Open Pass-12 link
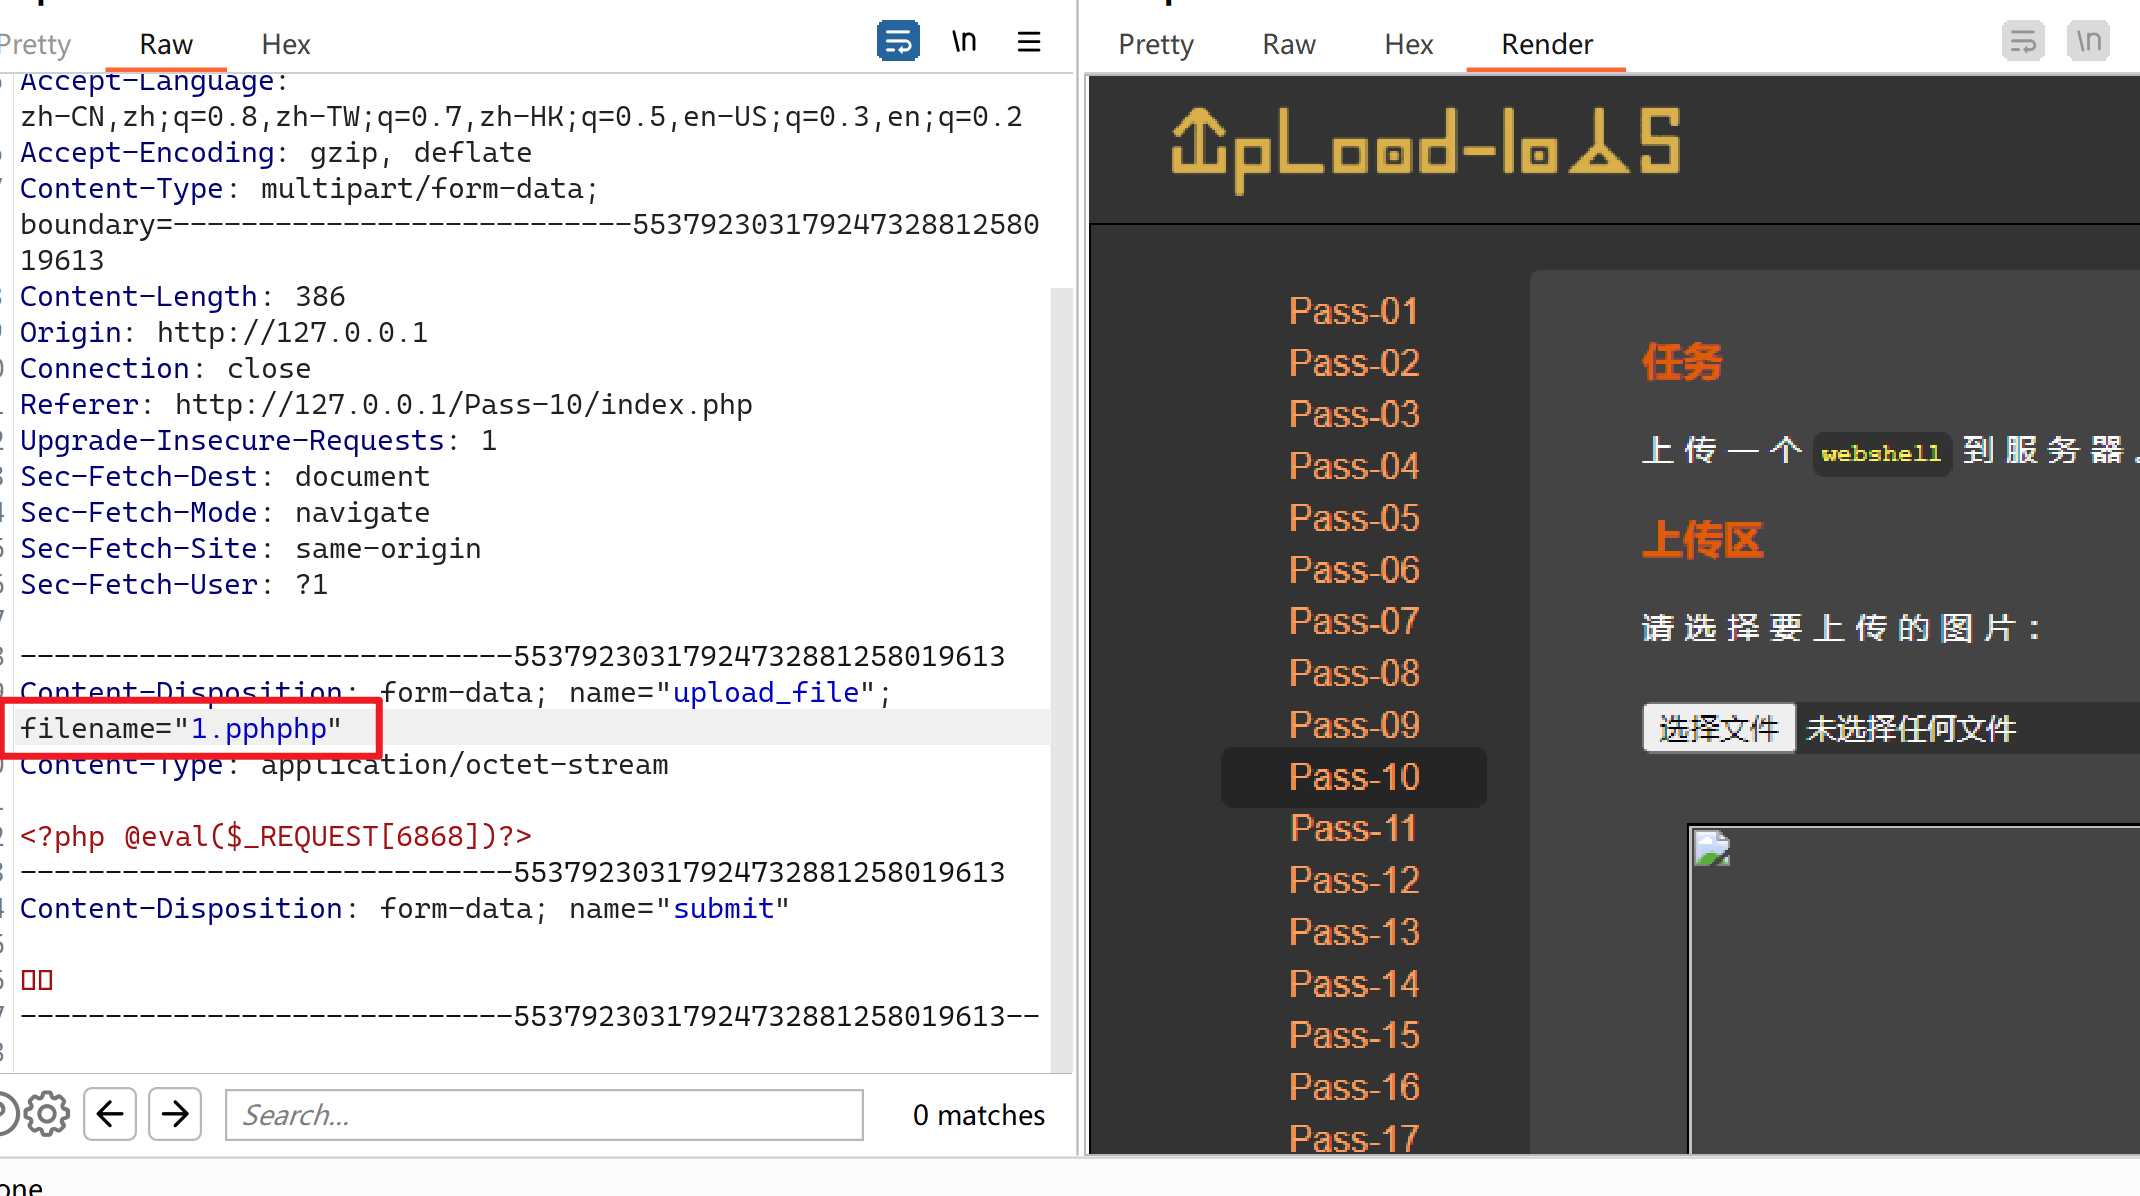This screenshot has height=1196, width=2140. [x=1354, y=880]
